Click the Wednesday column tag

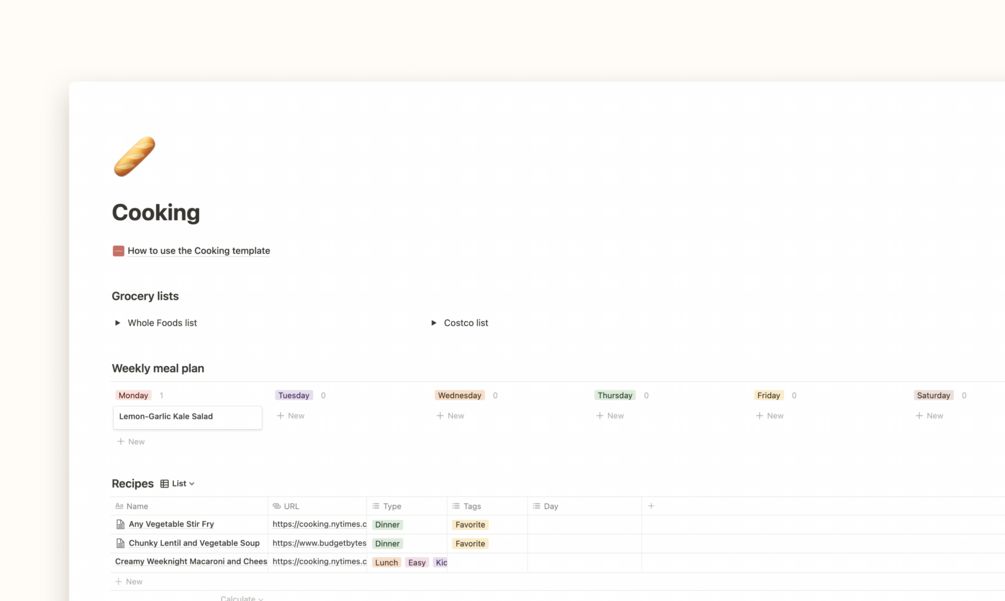pyautogui.click(x=460, y=395)
